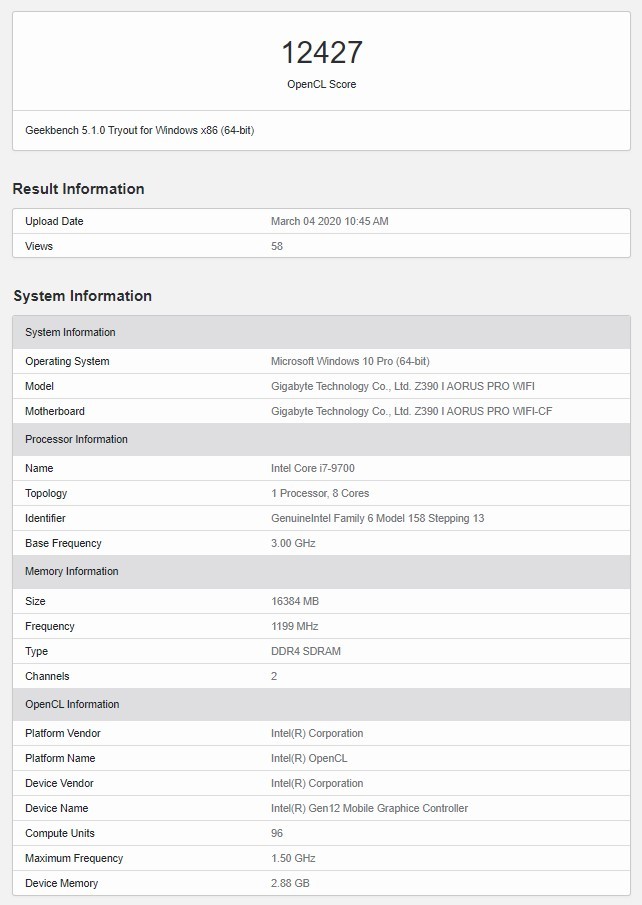Click the 'Model' row label
Screen dimensions: 642x905
39,386
